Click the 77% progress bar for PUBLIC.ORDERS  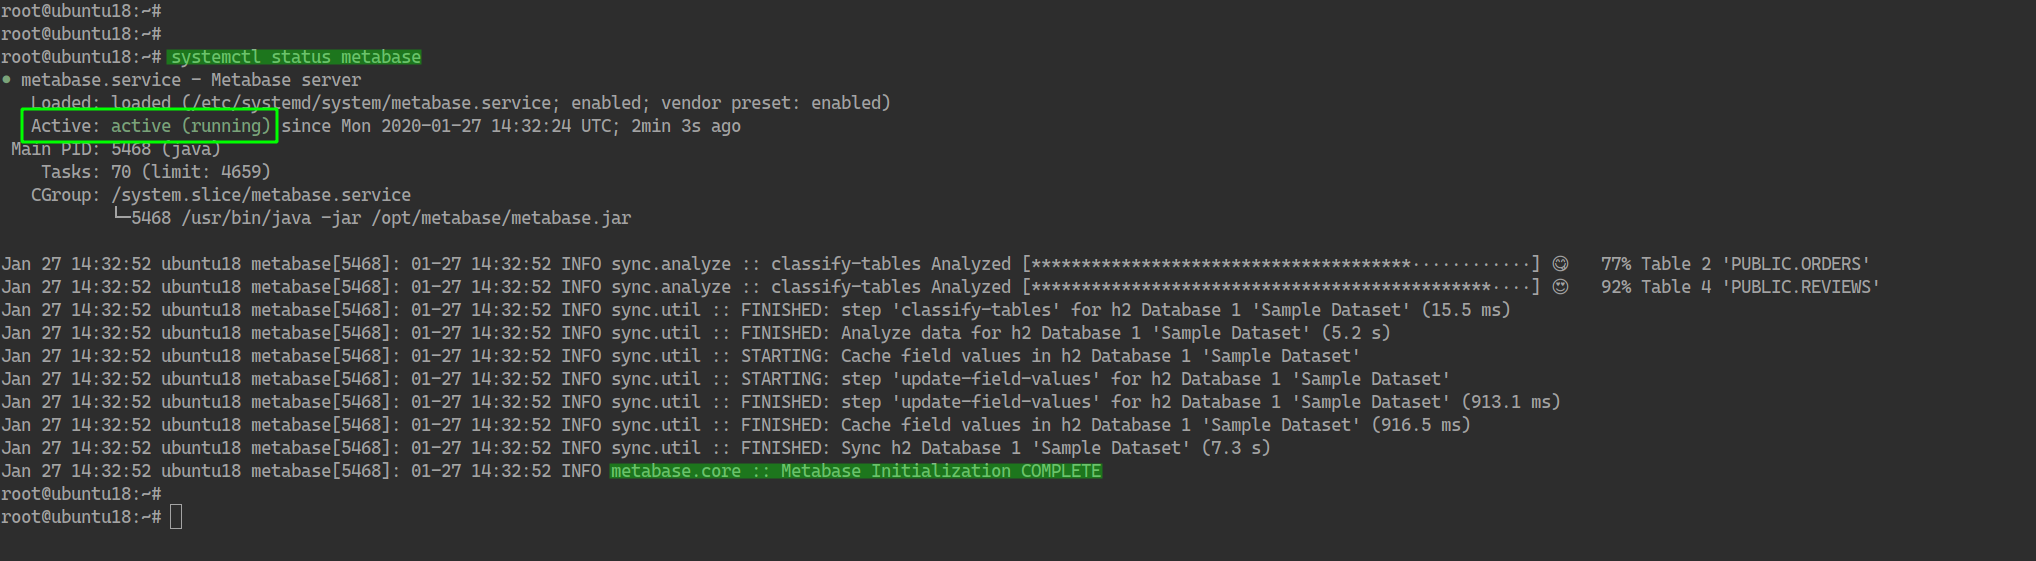pos(1280,264)
